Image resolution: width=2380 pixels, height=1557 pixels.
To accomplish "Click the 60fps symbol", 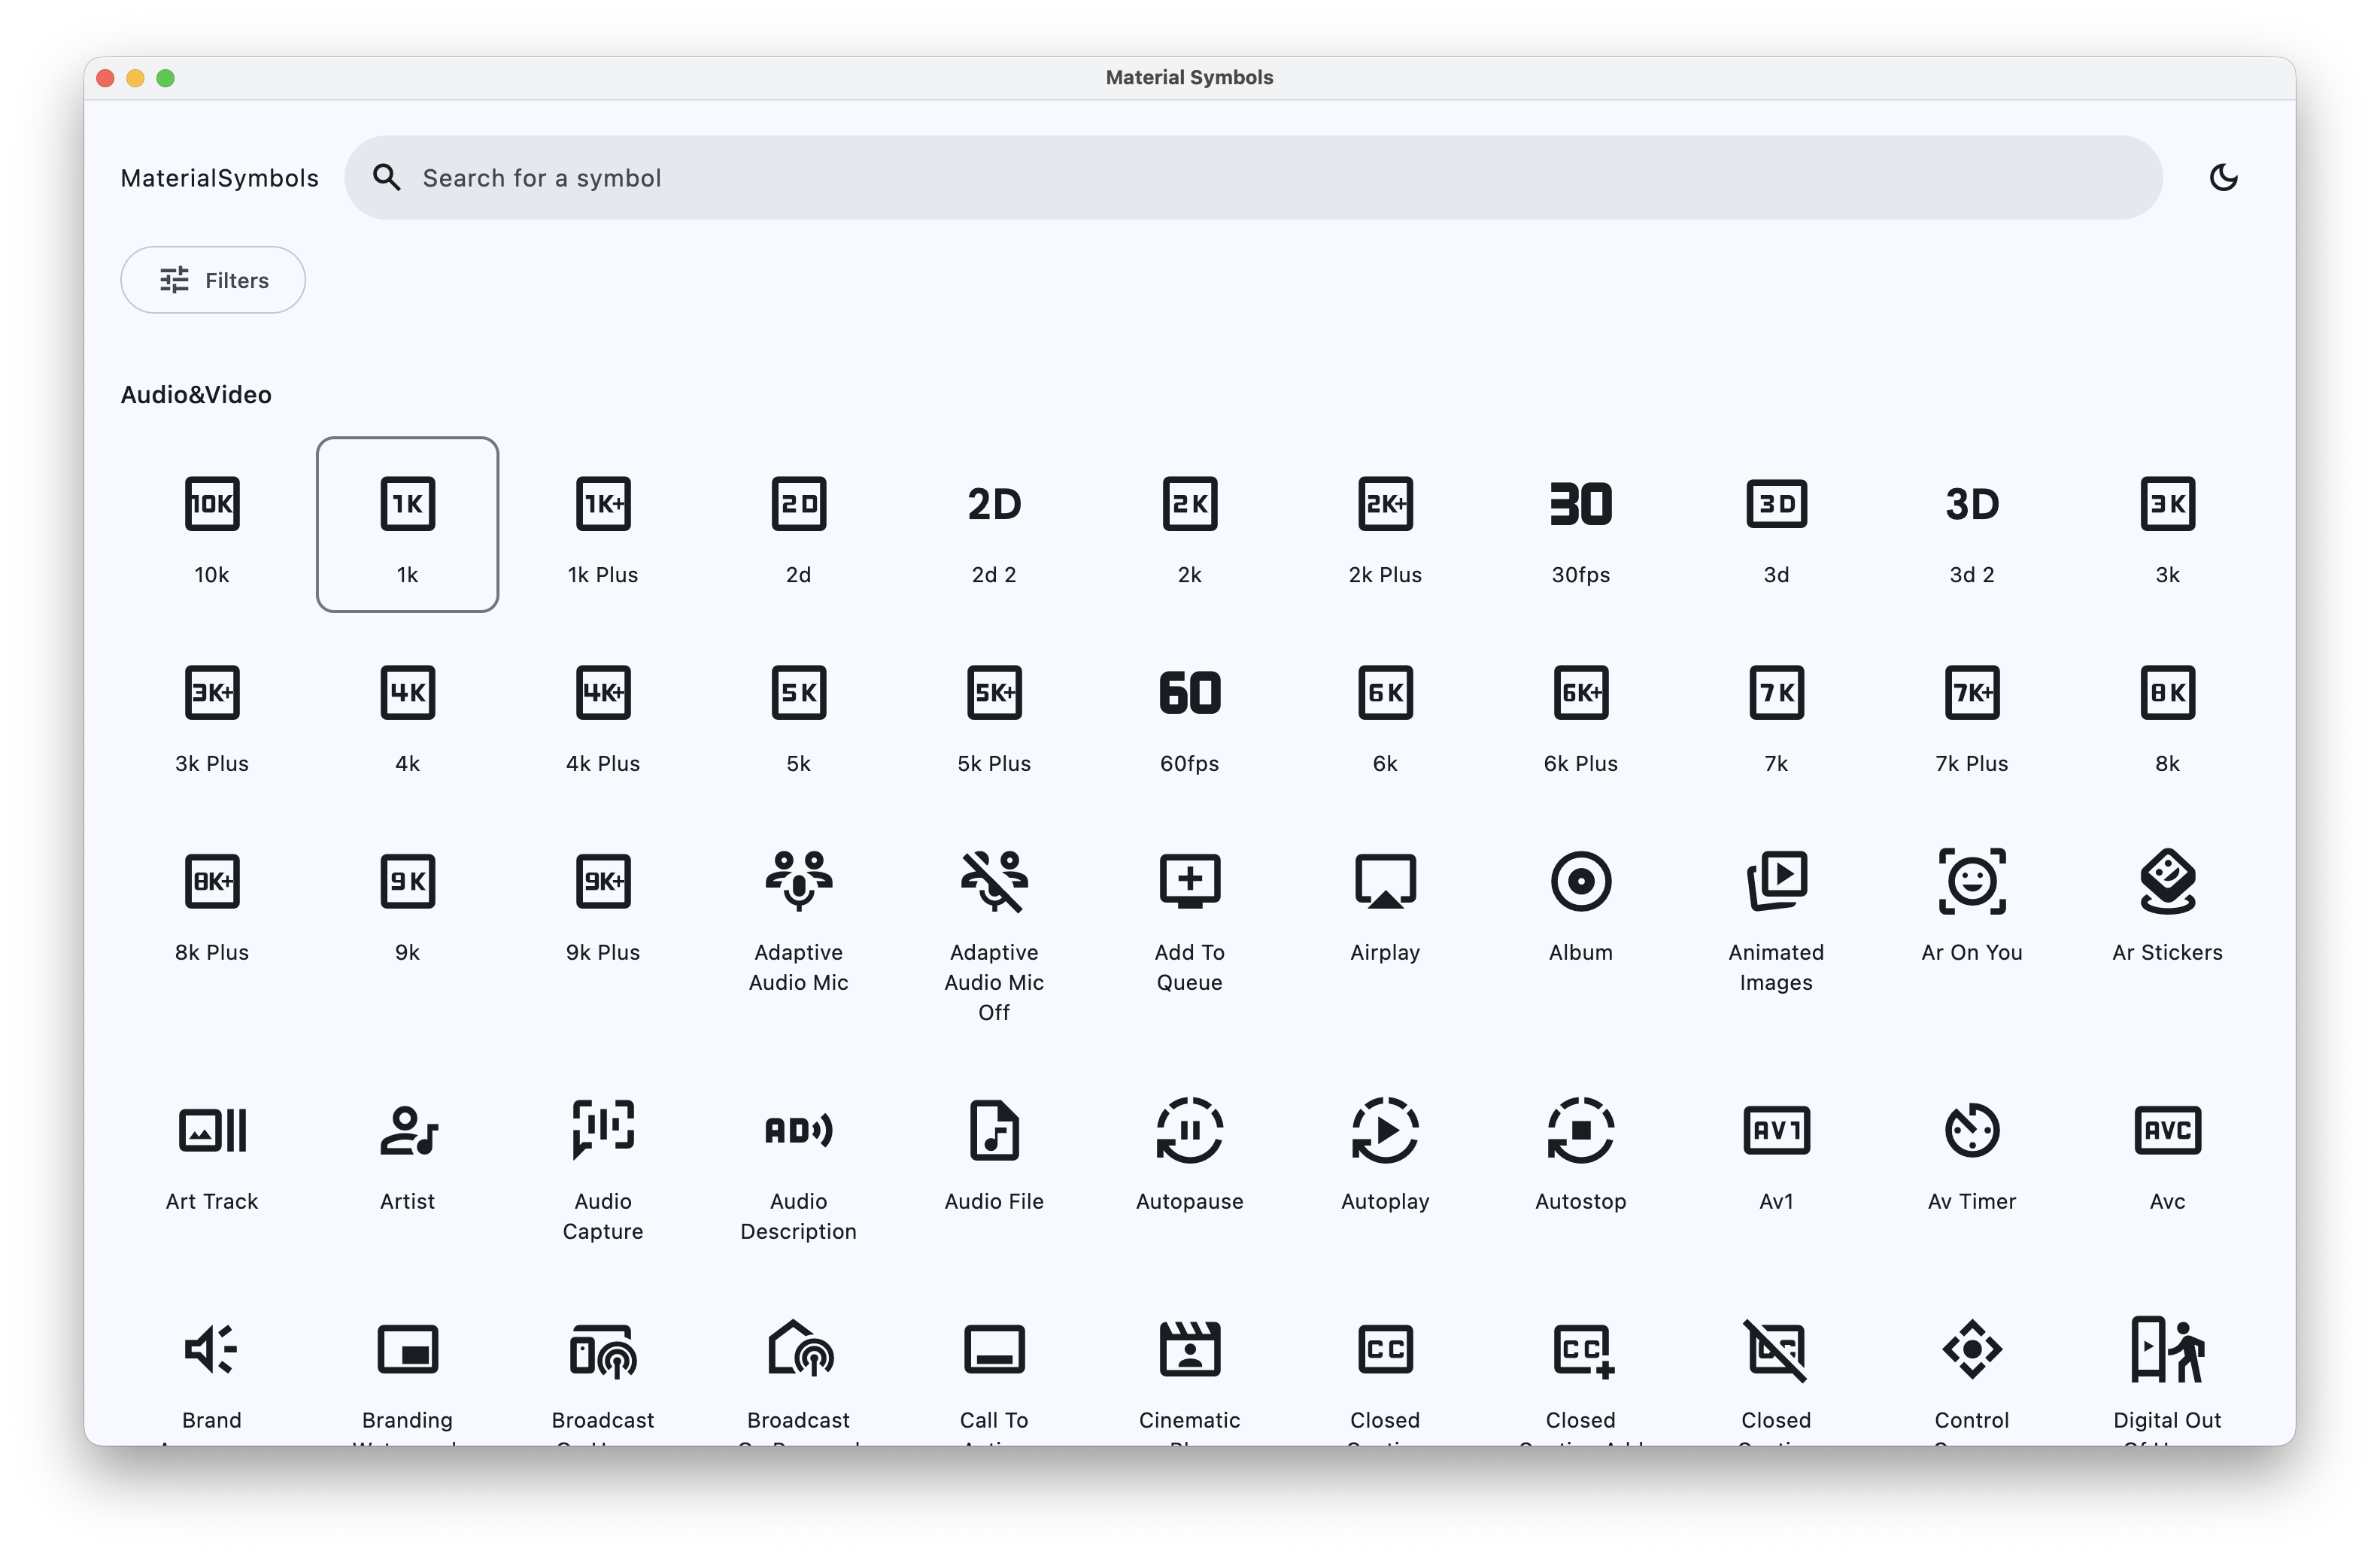I will point(1189,692).
